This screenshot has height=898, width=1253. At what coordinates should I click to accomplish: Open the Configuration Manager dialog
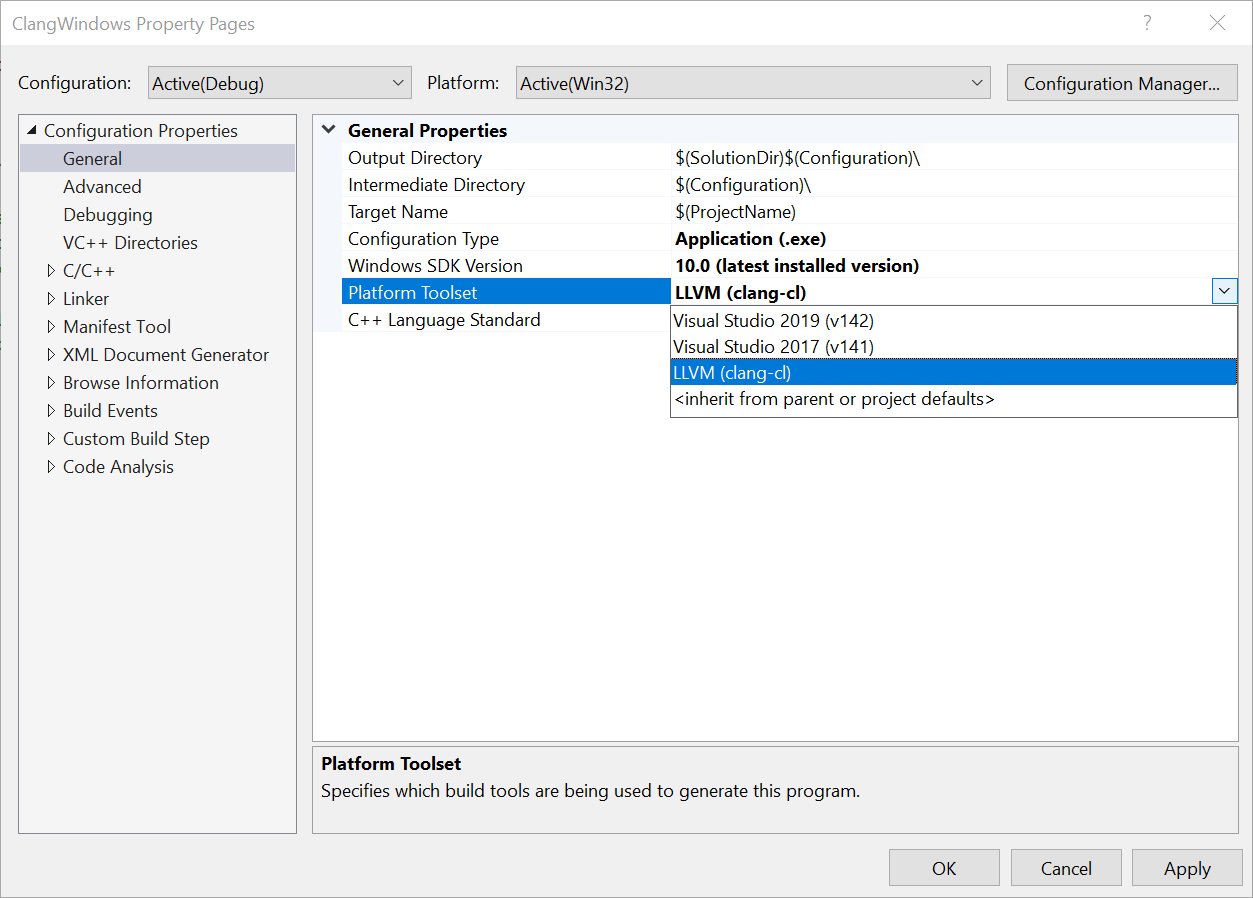[1121, 83]
